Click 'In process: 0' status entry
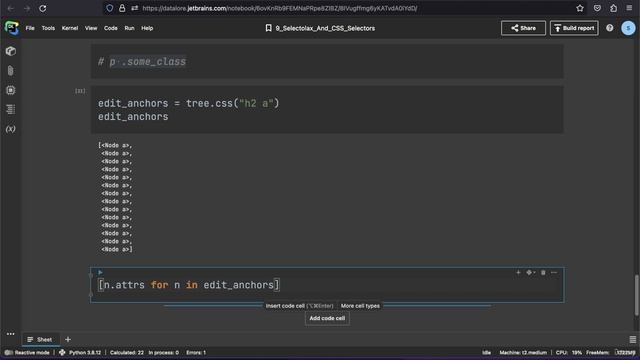The width and height of the screenshot is (640, 360). click(x=163, y=353)
